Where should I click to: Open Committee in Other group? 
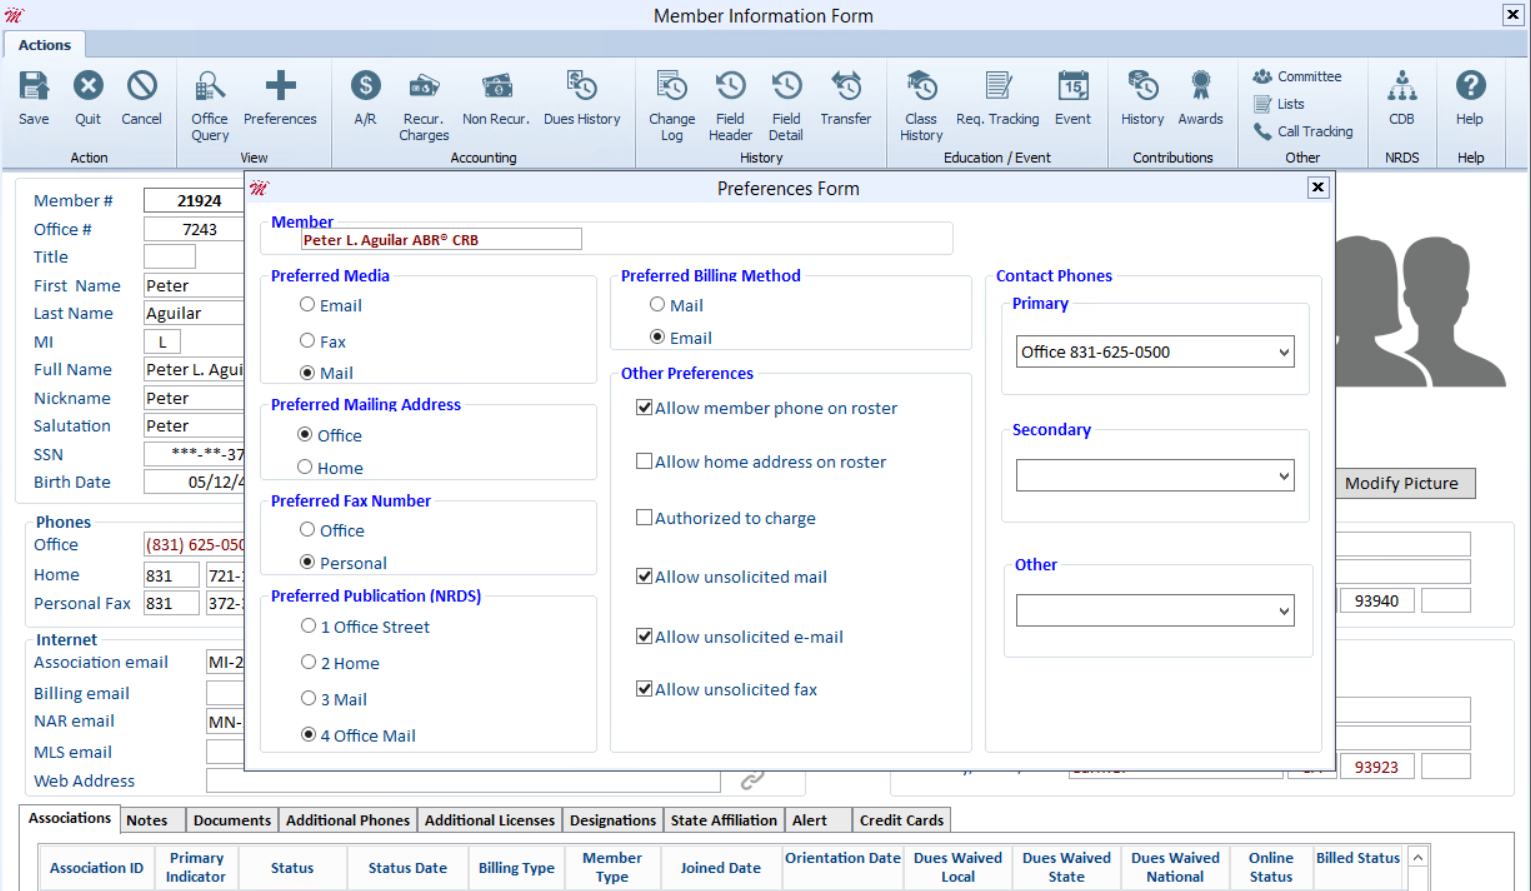pos(1297,76)
